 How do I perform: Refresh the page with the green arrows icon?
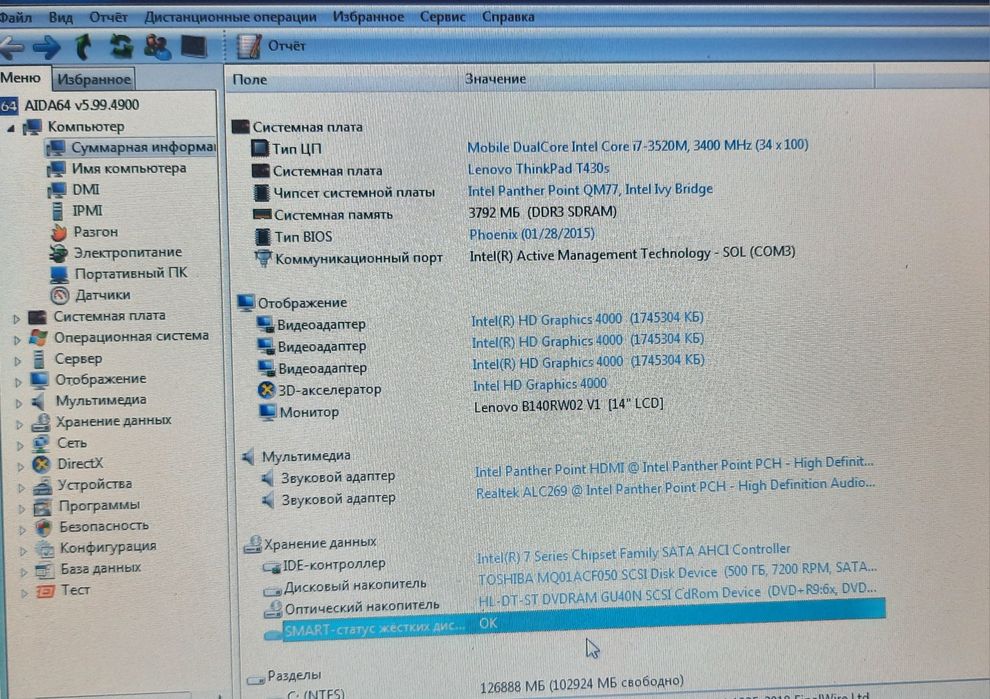point(121,47)
